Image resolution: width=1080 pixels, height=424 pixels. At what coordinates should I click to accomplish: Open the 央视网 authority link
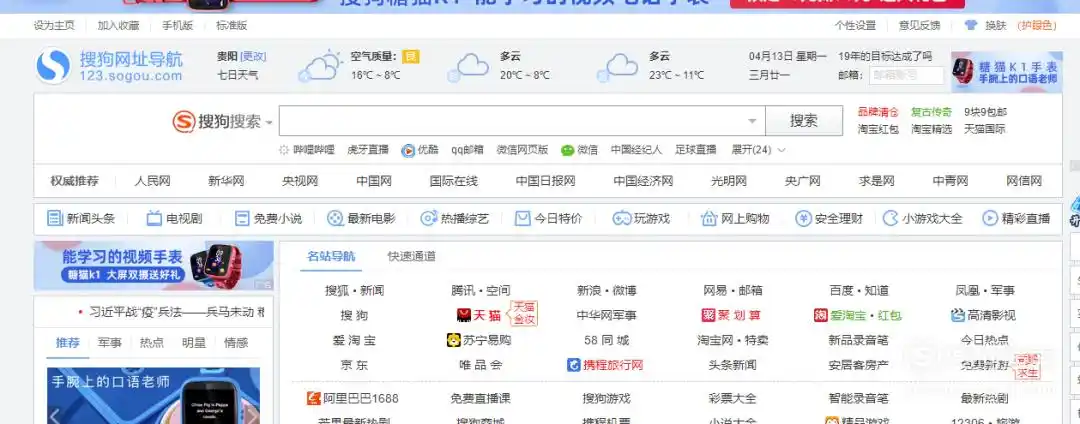coord(300,182)
